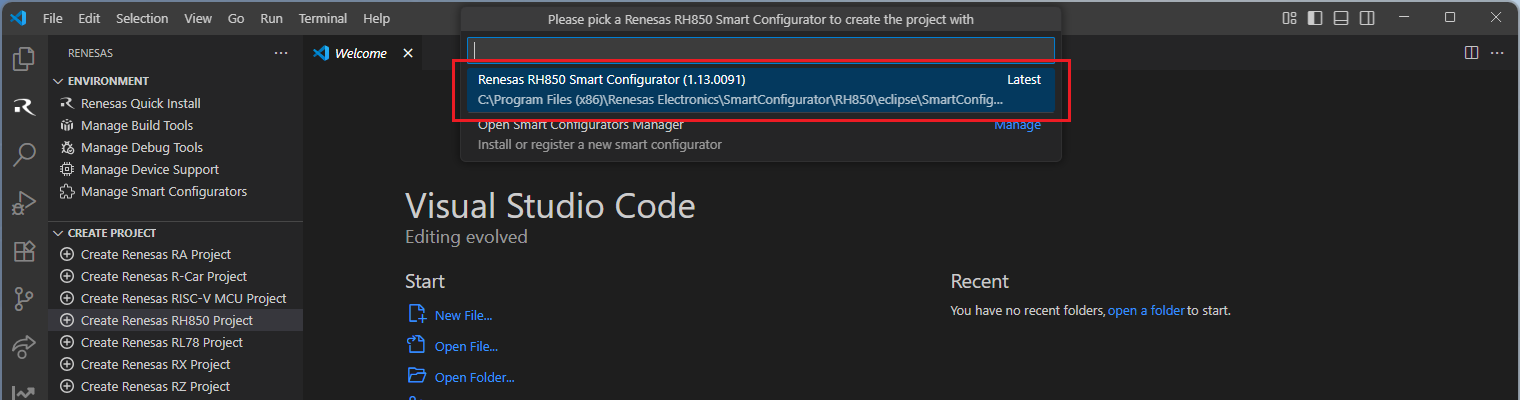Image resolution: width=1520 pixels, height=400 pixels.
Task: Open the Selection menu
Action: click(x=142, y=18)
